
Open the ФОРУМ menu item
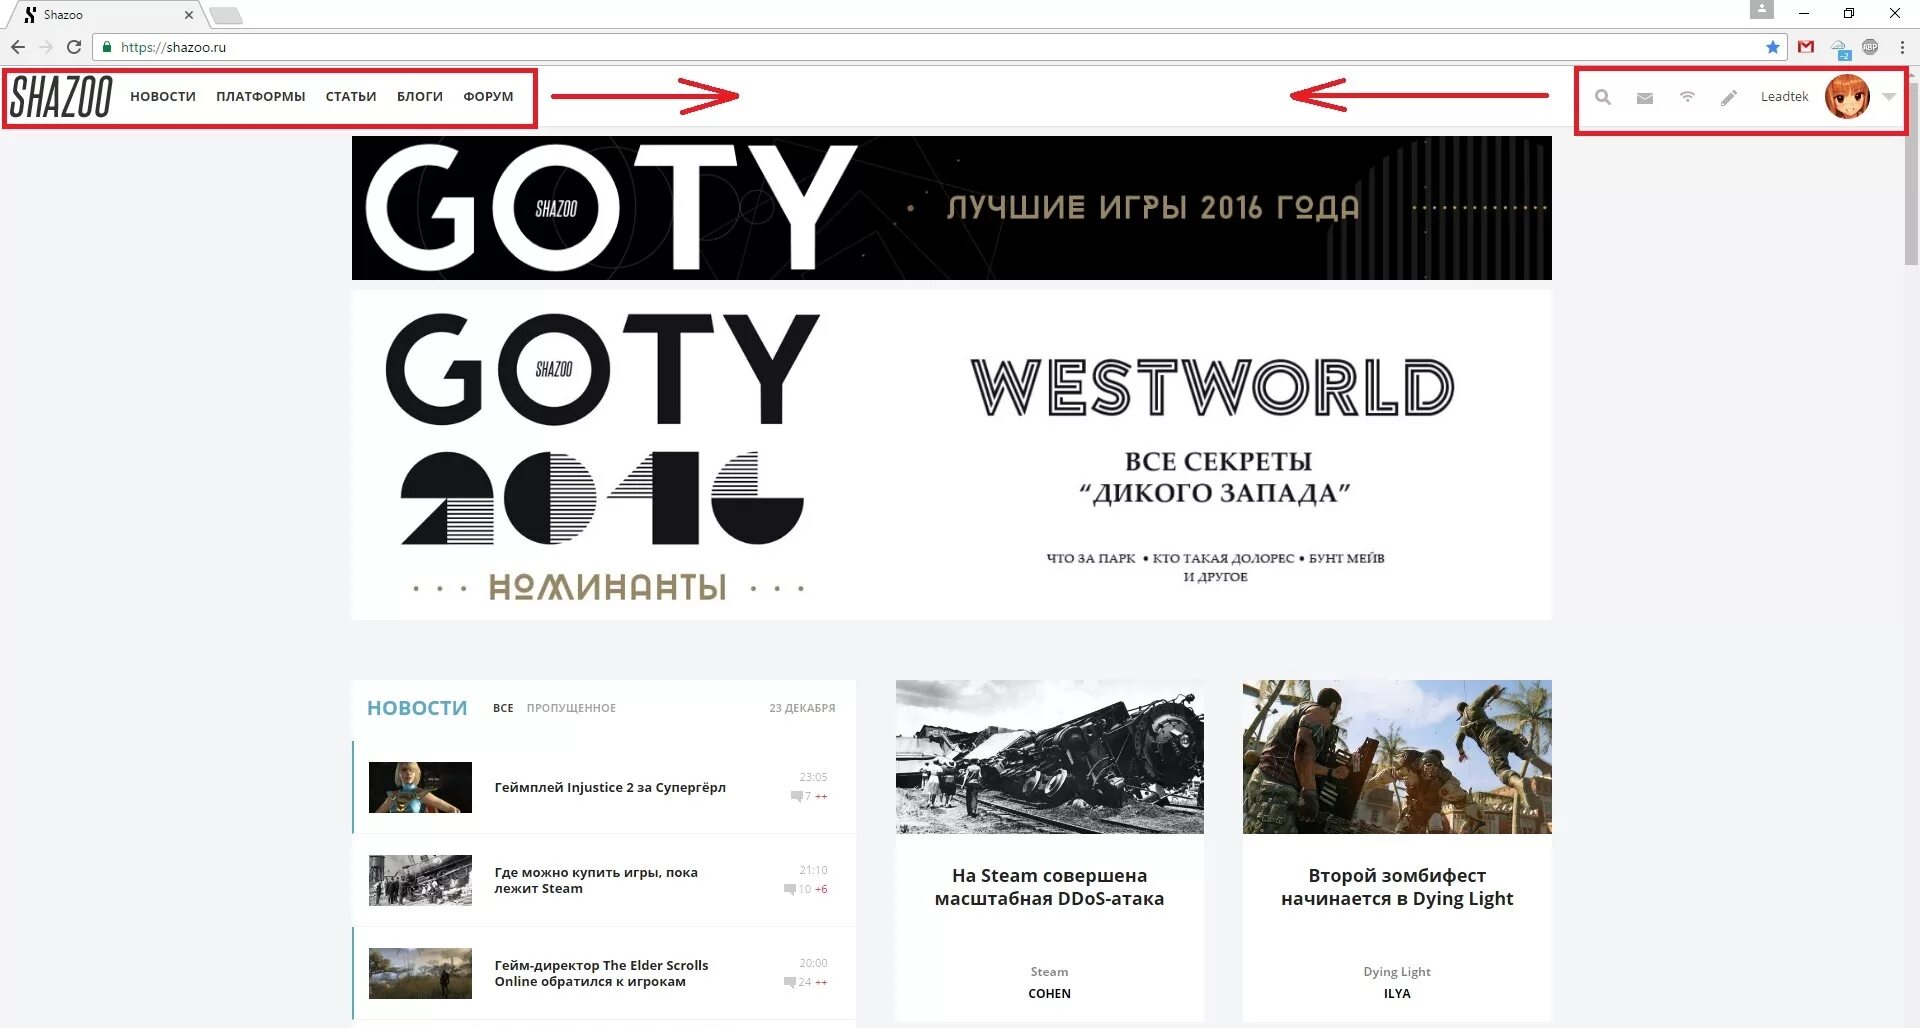pos(488,97)
